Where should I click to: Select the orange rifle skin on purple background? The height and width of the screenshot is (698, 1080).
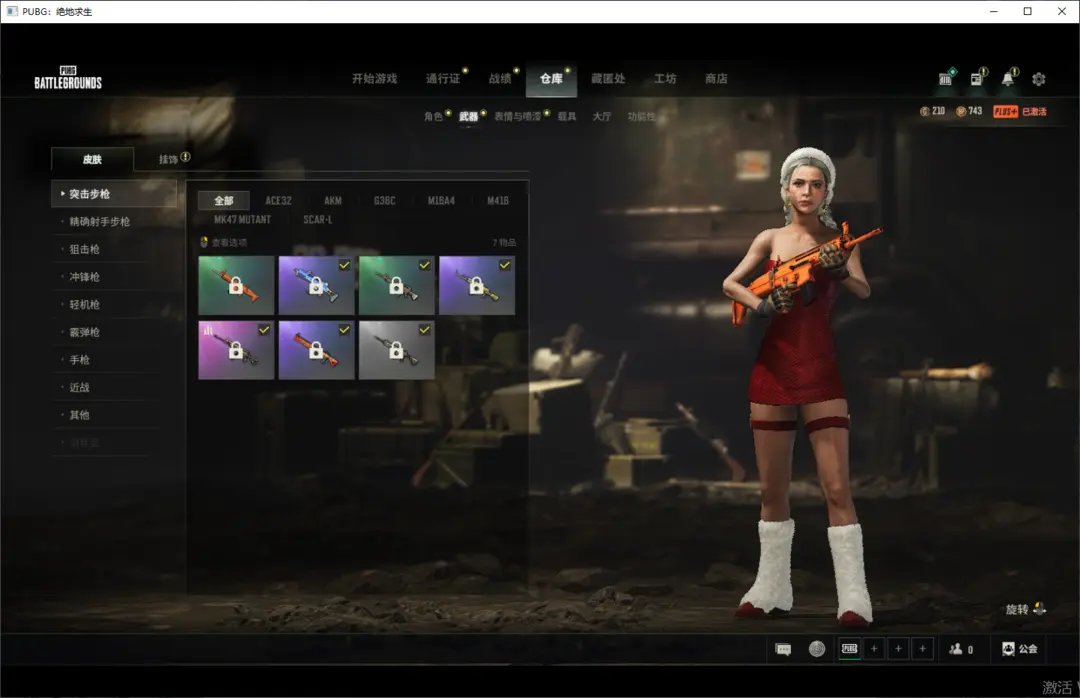pos(317,350)
